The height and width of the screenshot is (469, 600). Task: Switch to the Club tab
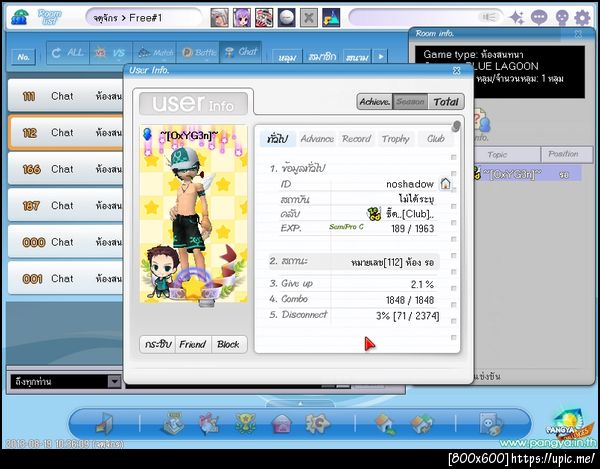point(435,138)
